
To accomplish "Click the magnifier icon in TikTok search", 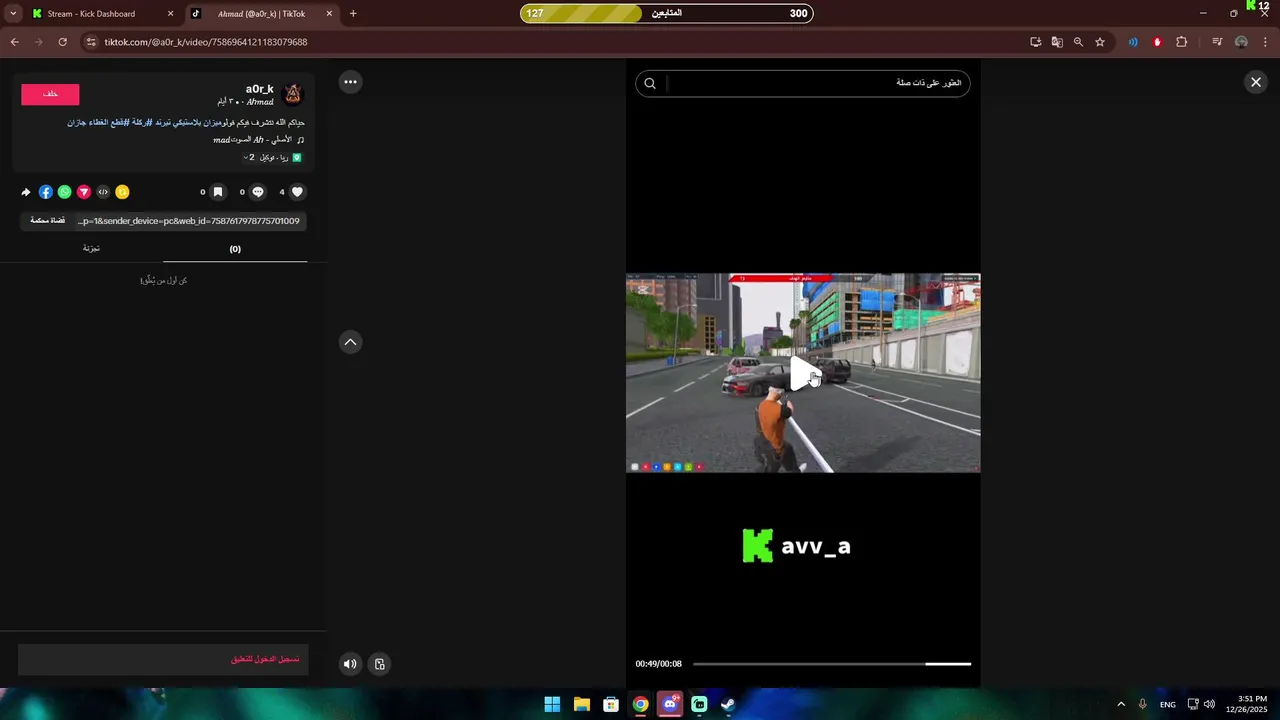I will tap(650, 83).
